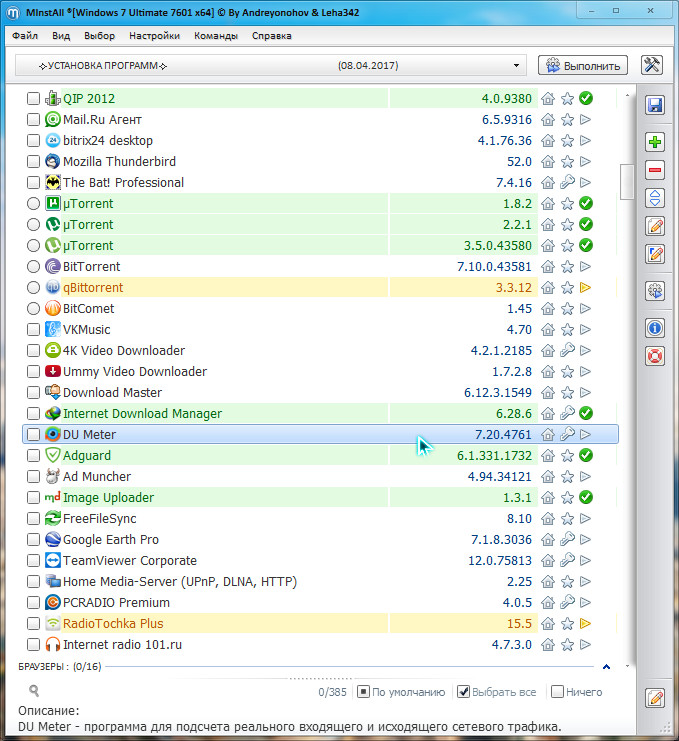Click the settings gear icon in sidebar

click(x=654, y=291)
